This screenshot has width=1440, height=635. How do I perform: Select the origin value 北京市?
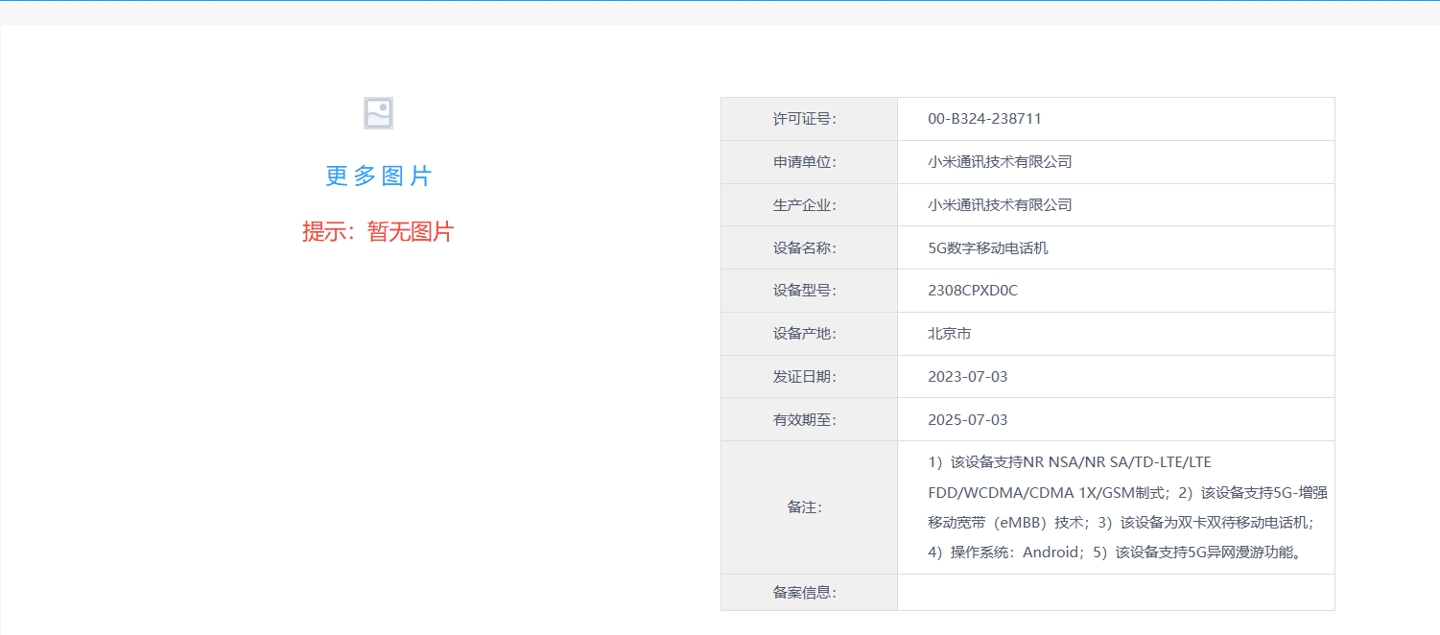coord(949,334)
